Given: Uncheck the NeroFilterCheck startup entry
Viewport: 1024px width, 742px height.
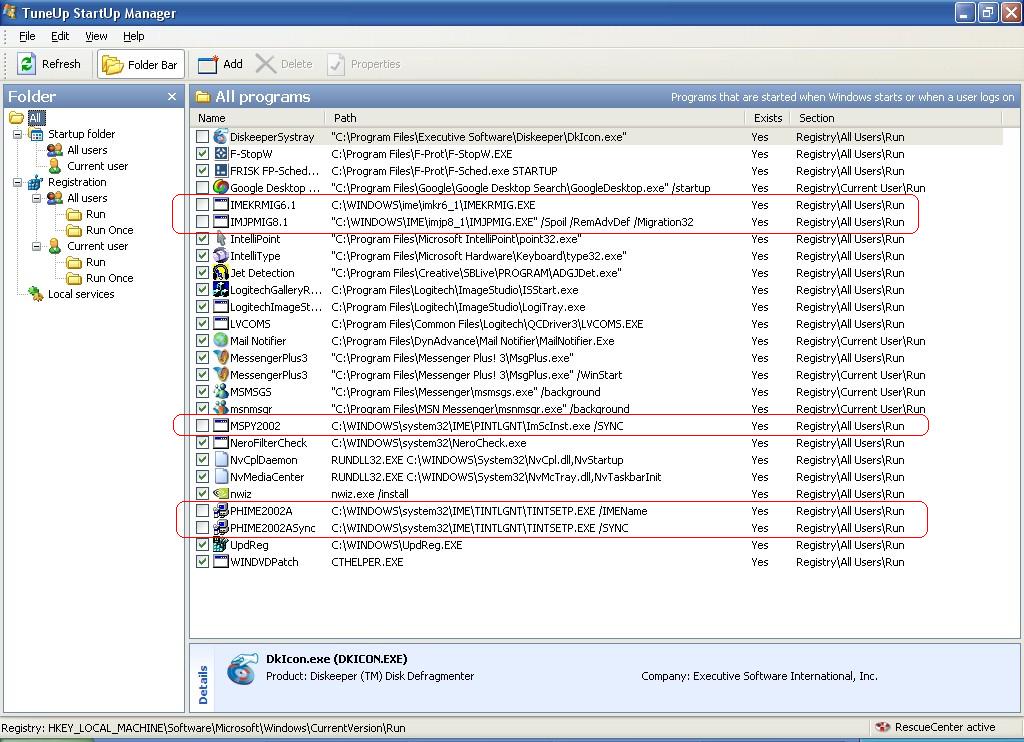Looking at the screenshot, I should click(202, 443).
